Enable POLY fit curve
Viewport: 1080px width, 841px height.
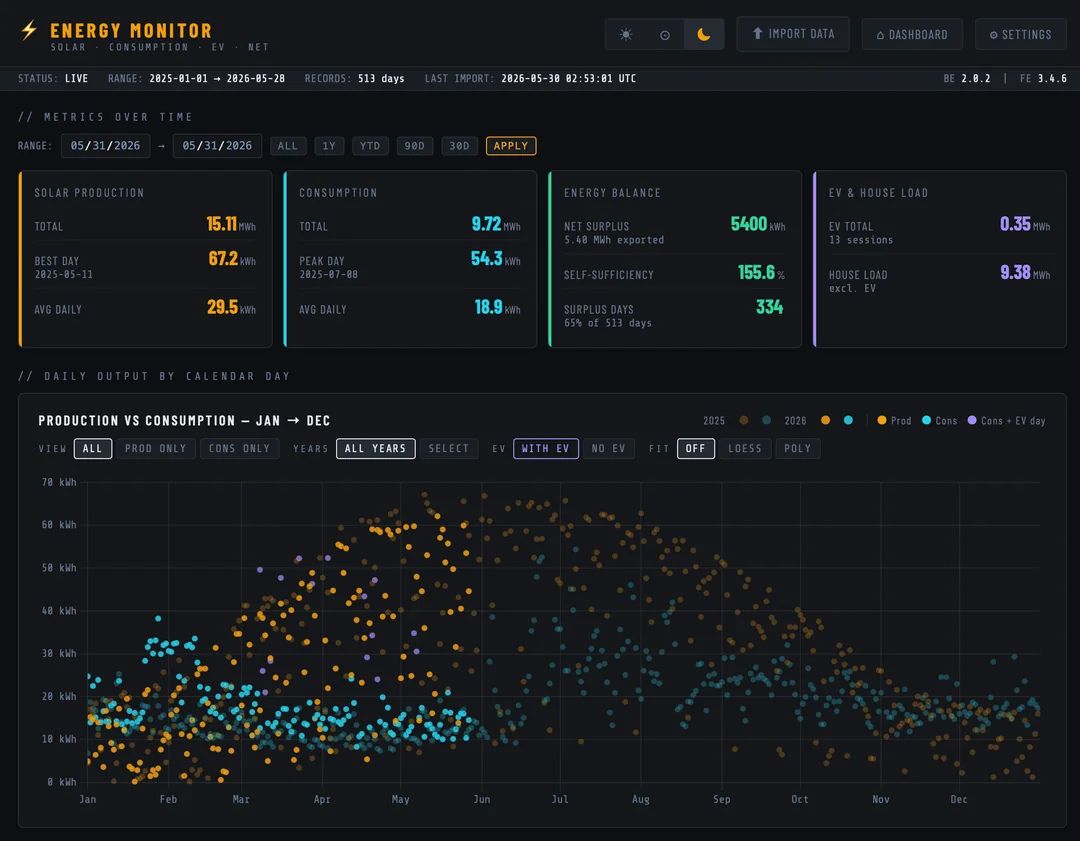(x=798, y=448)
